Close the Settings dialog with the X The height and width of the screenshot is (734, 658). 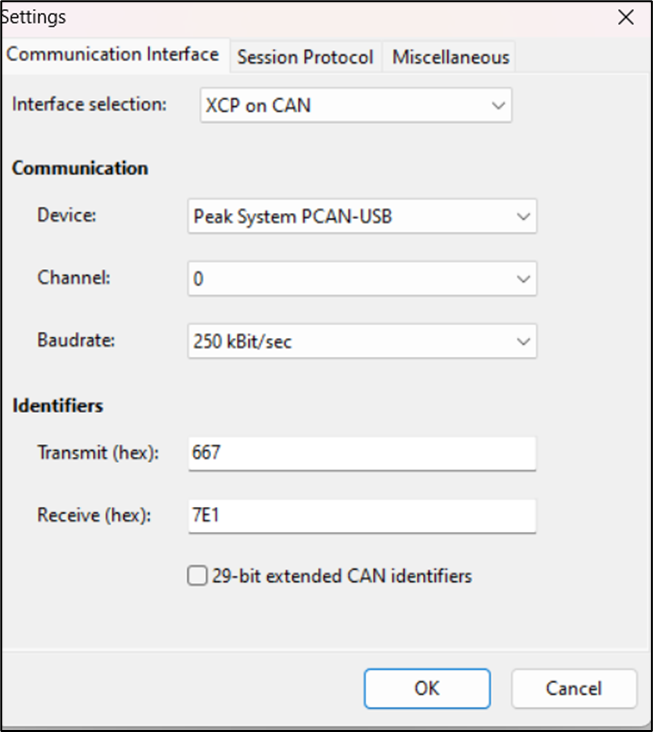626,17
